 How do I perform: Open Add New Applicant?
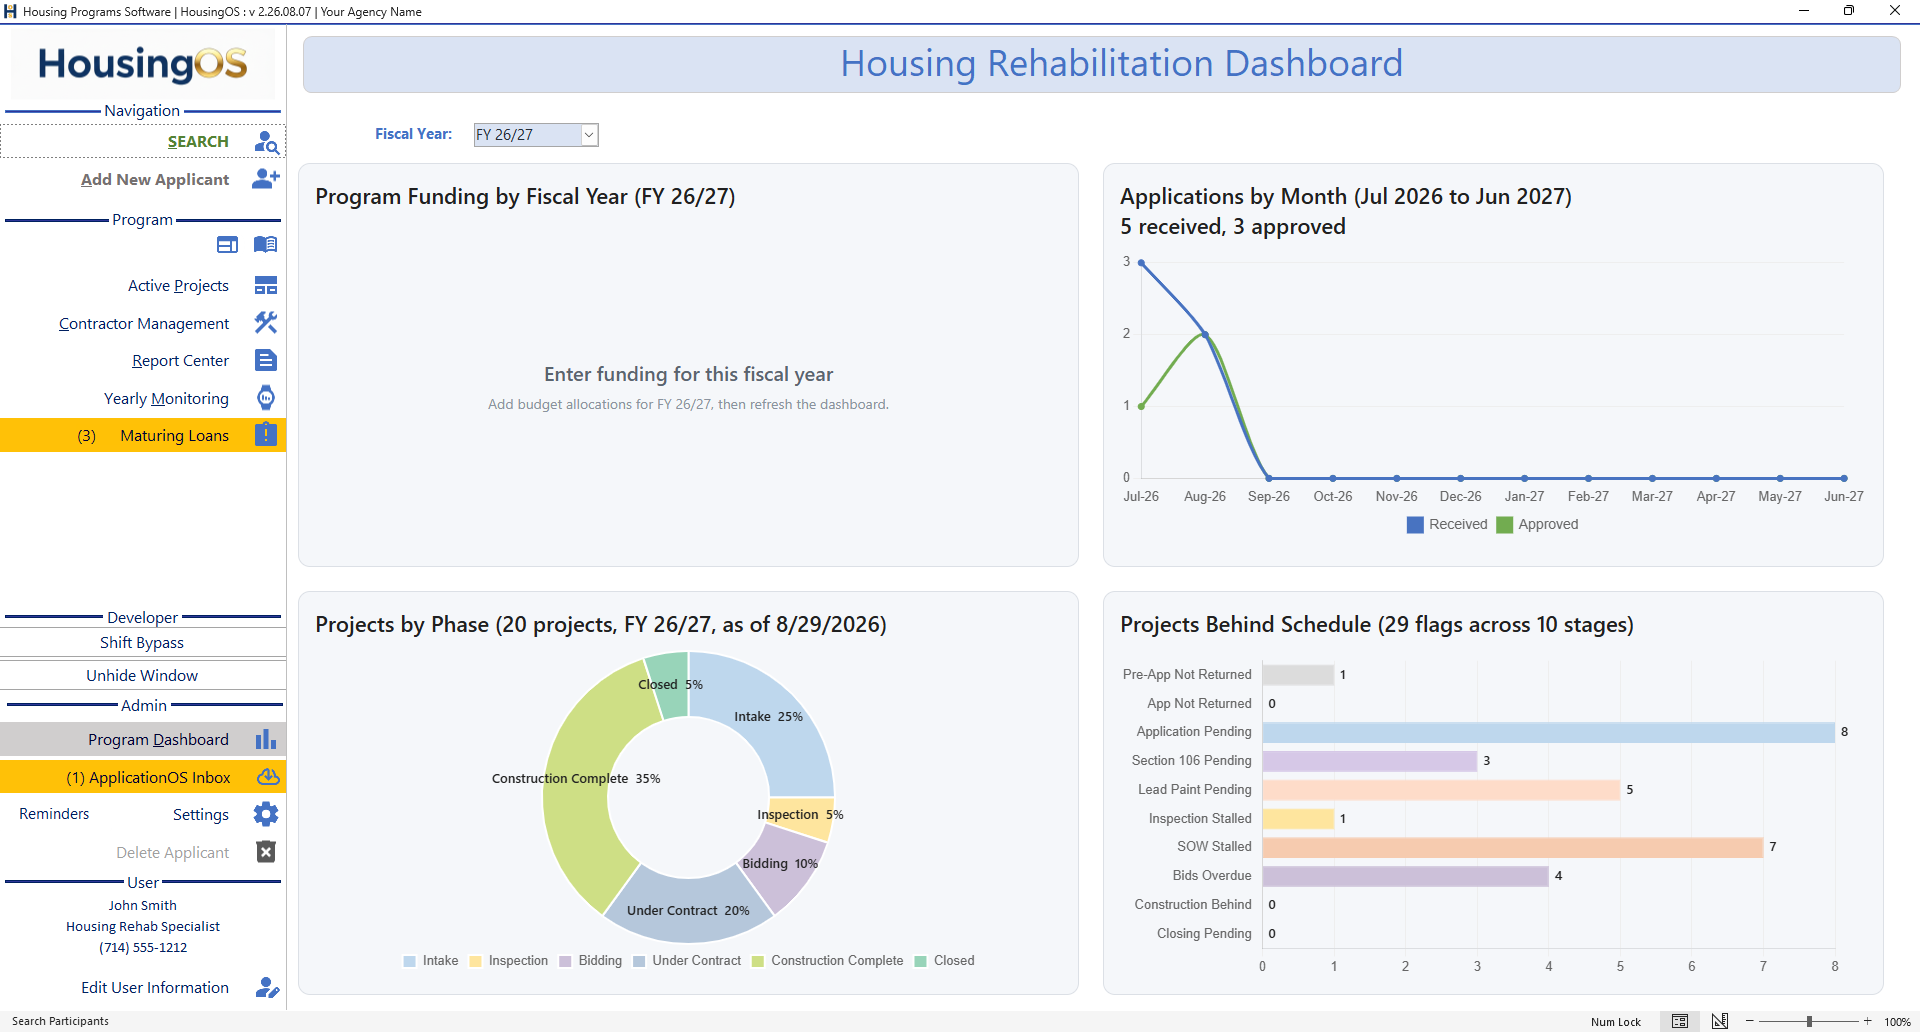(x=155, y=180)
